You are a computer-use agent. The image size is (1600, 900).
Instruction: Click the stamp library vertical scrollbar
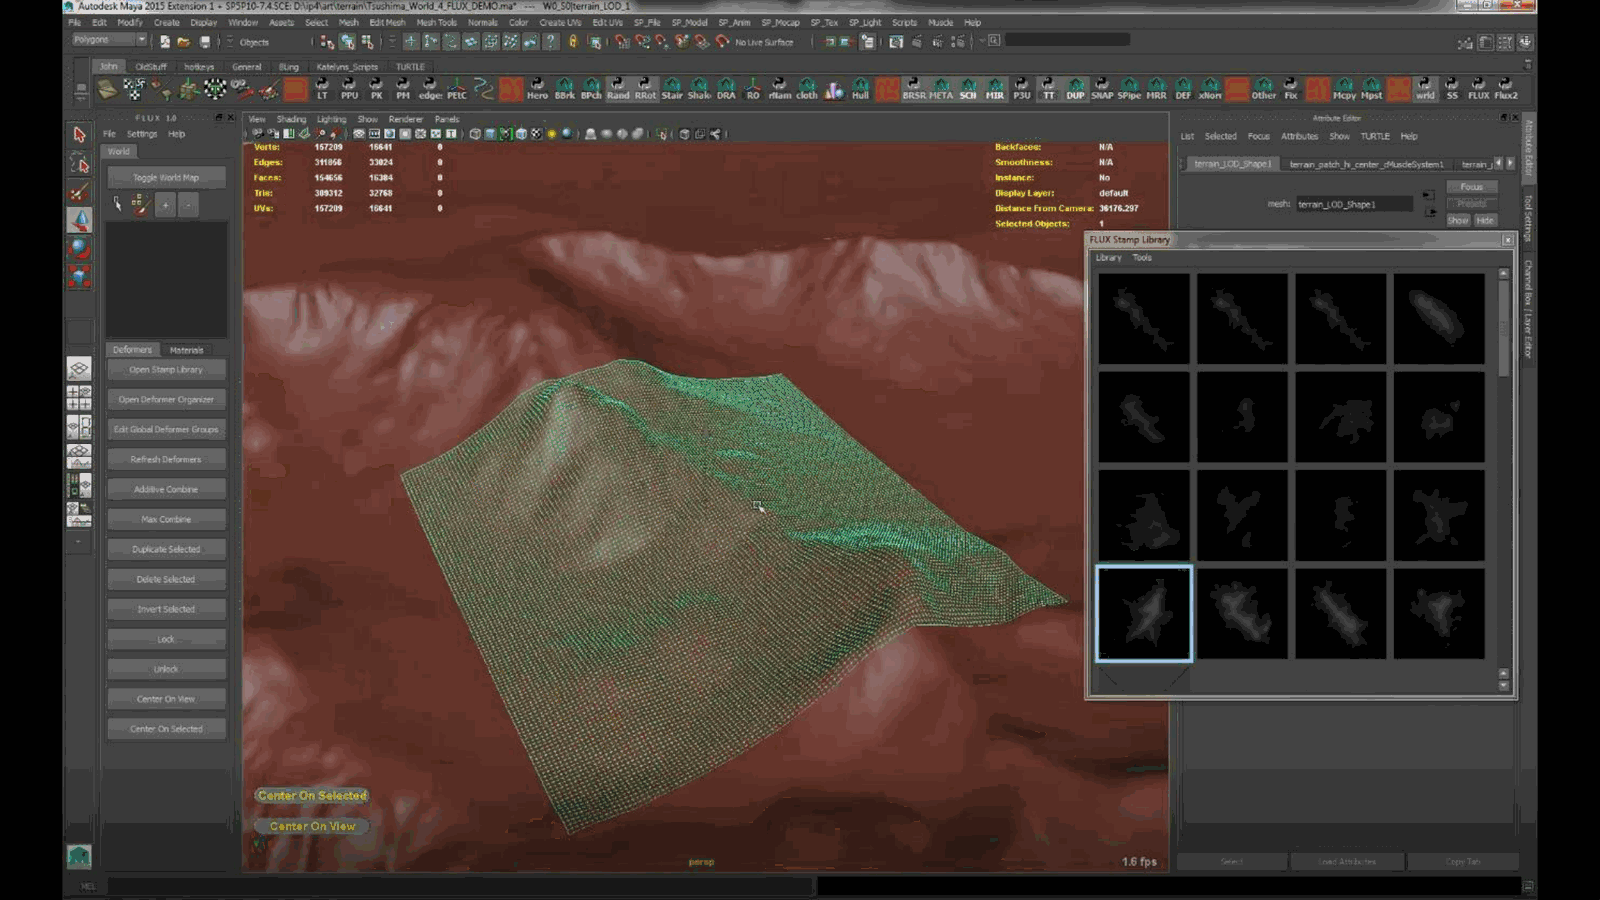1503,478
